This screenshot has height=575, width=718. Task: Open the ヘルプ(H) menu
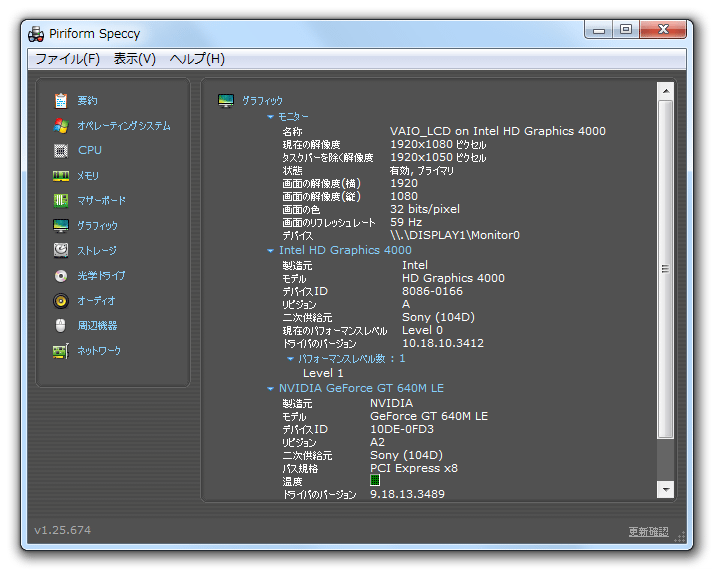(197, 59)
